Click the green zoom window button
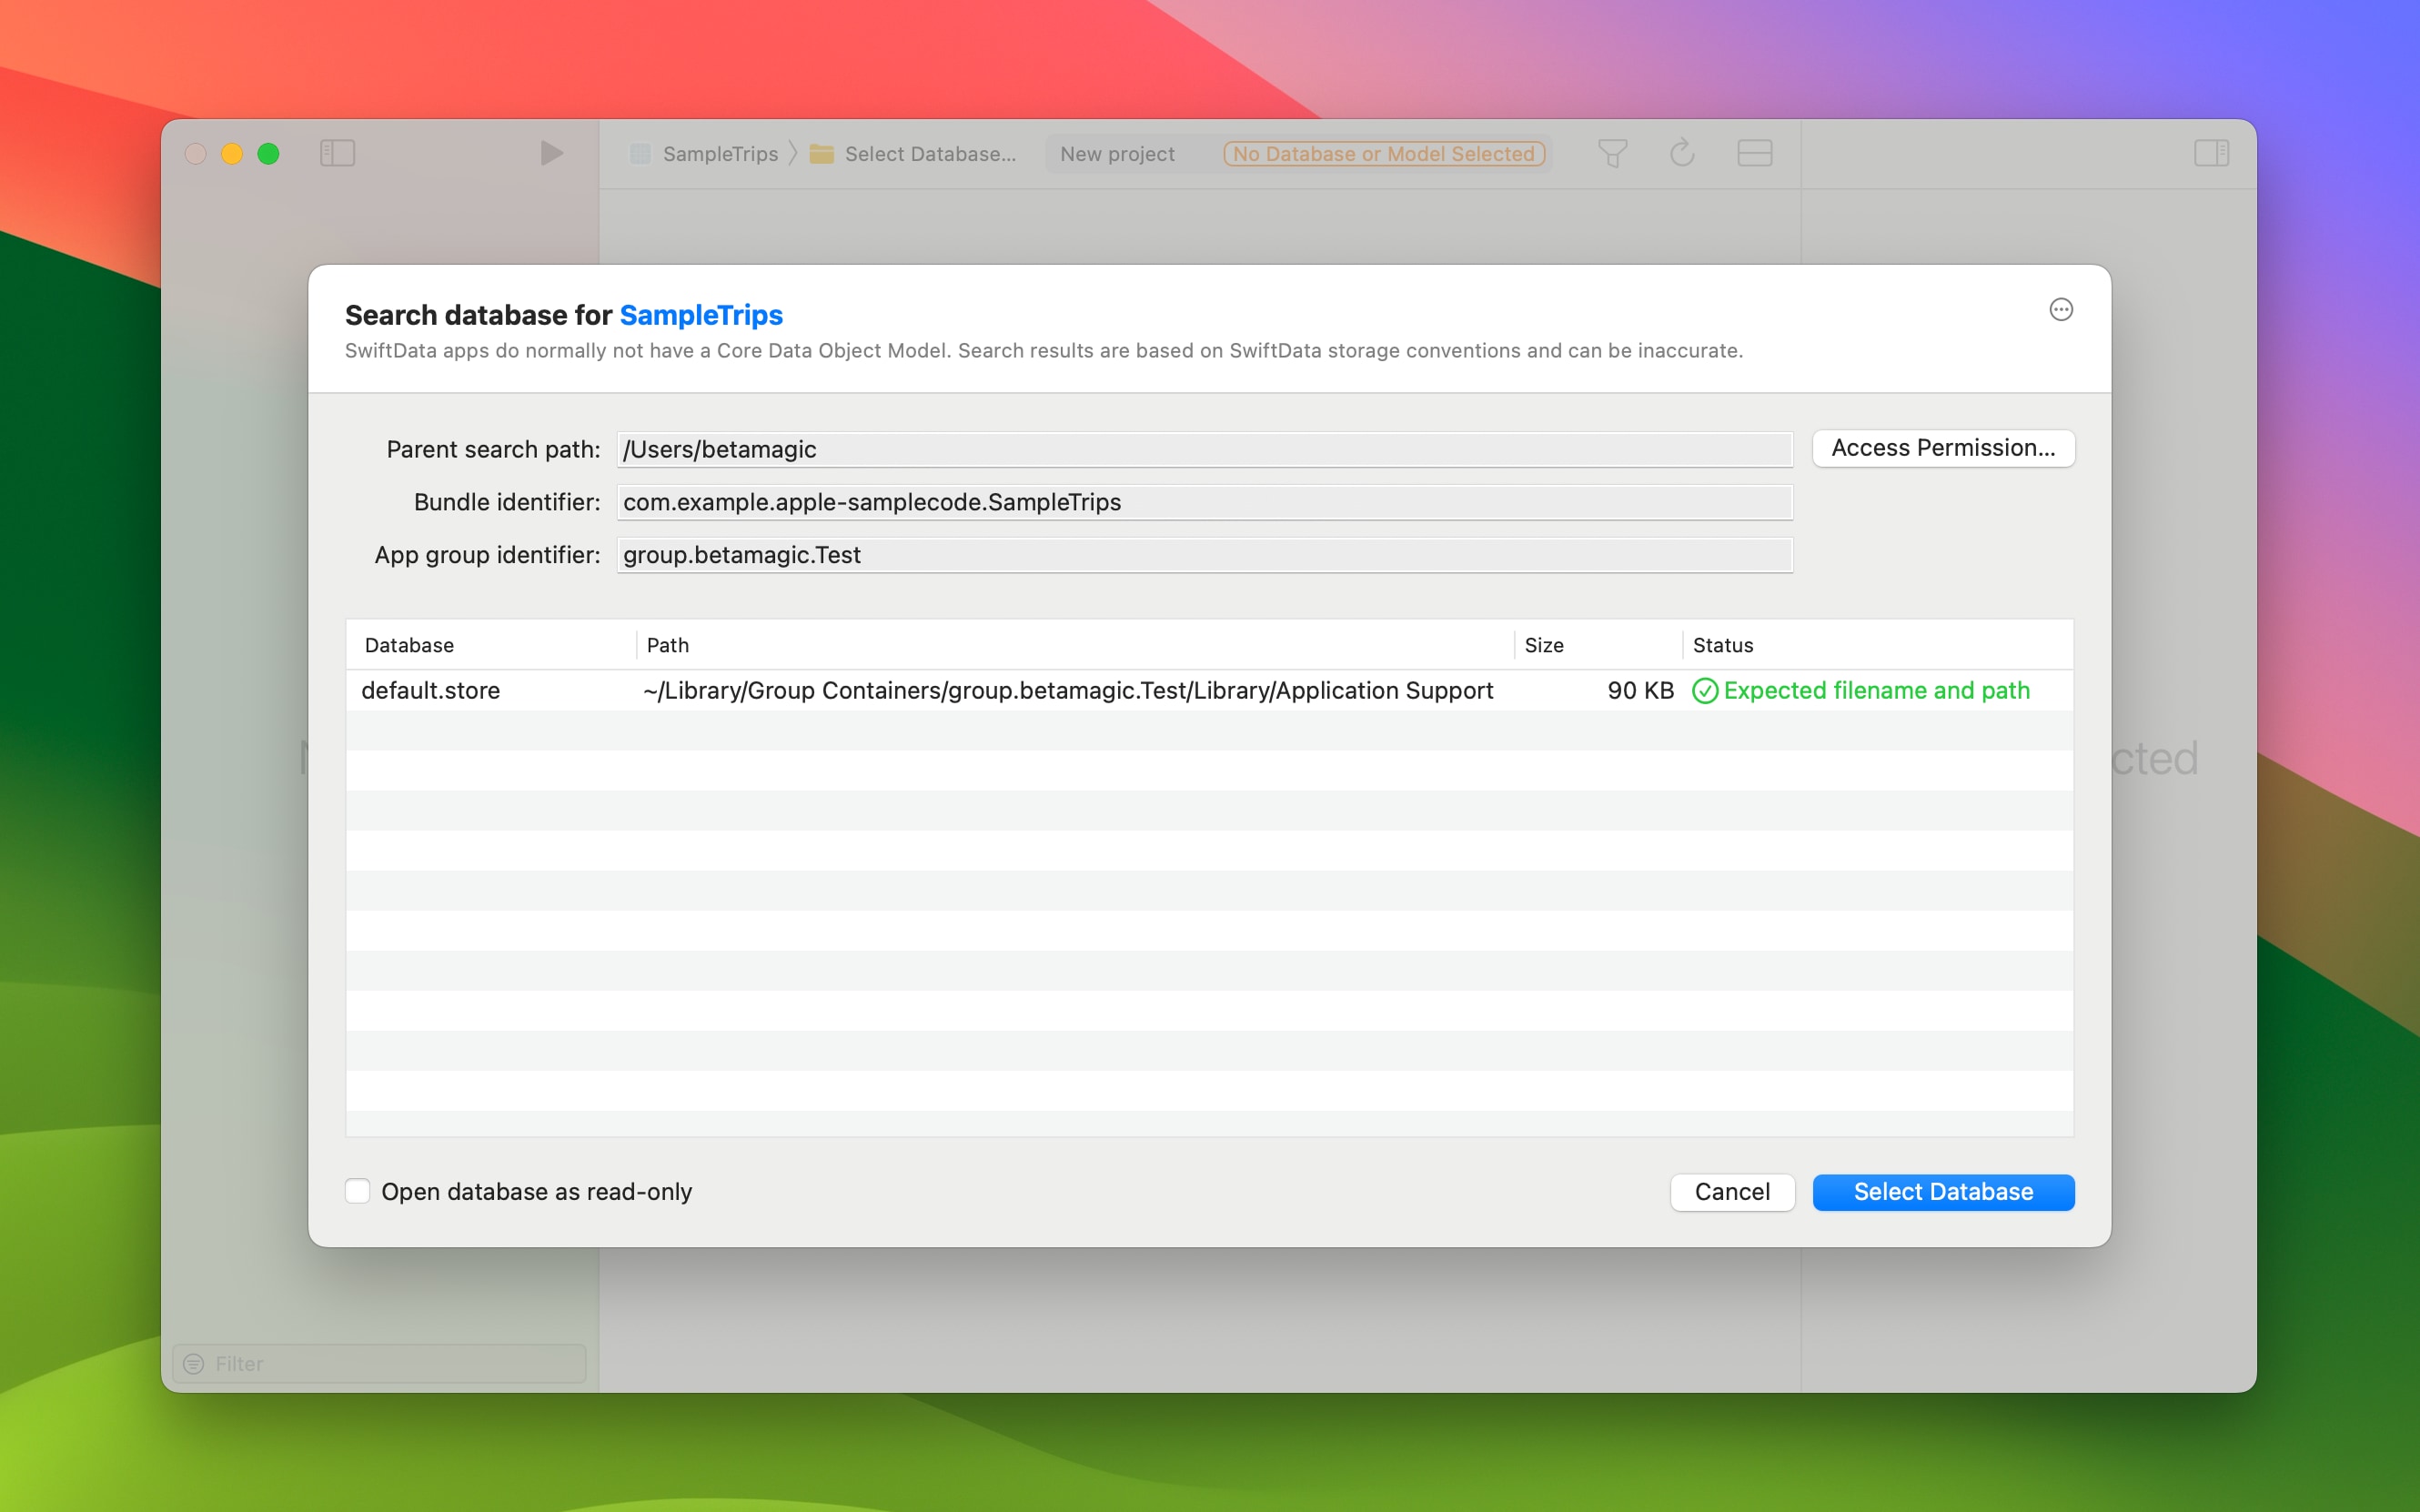 click(x=268, y=154)
